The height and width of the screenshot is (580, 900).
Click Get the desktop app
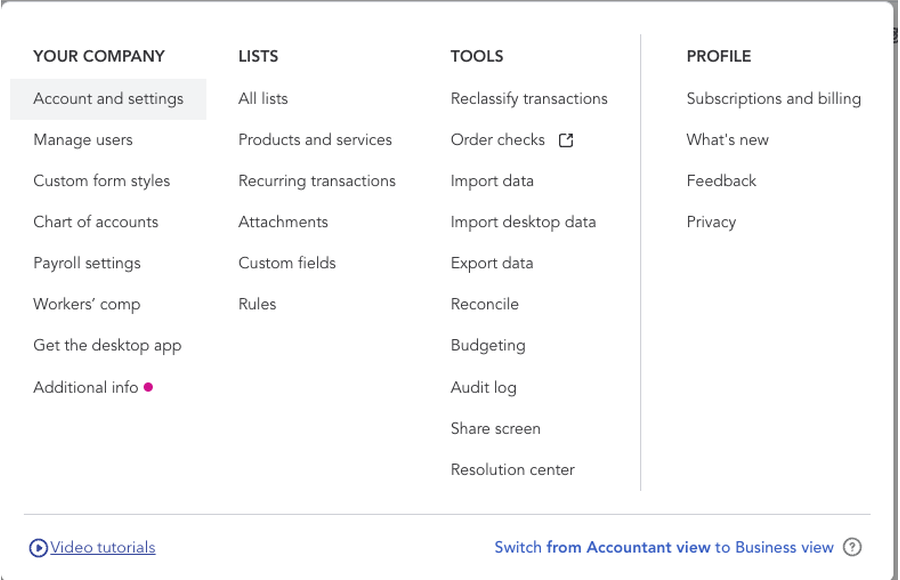(x=107, y=345)
